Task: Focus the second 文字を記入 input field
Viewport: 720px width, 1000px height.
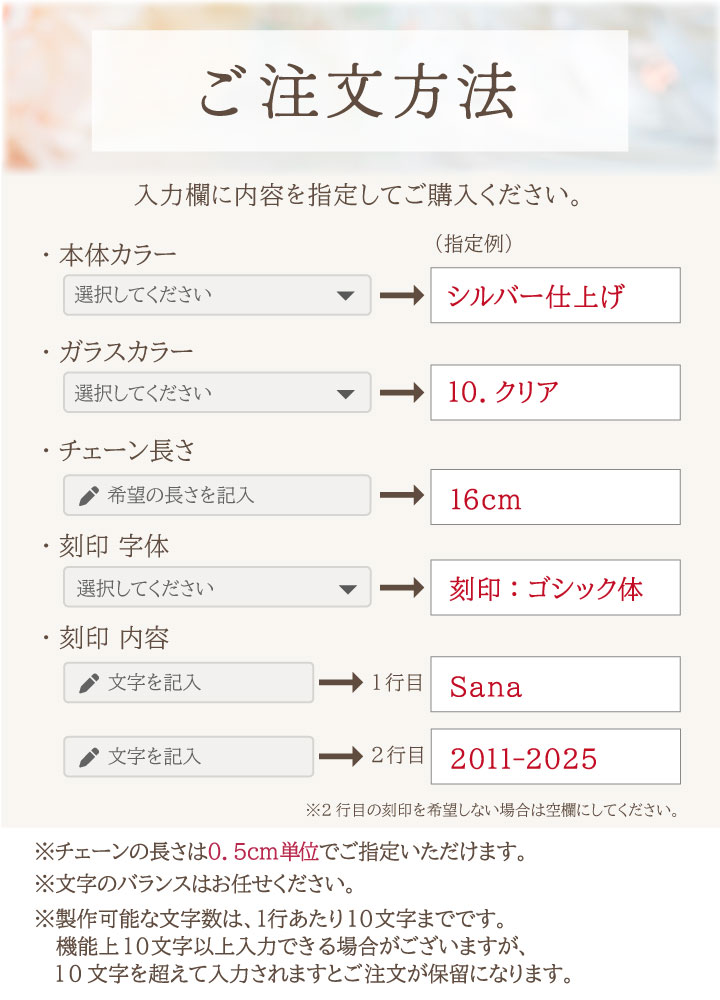Action: (x=188, y=756)
